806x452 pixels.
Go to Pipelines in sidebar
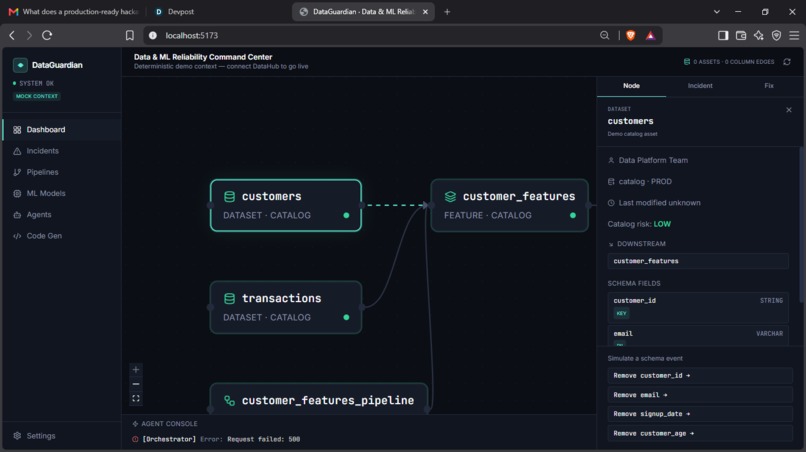[x=62, y=172]
